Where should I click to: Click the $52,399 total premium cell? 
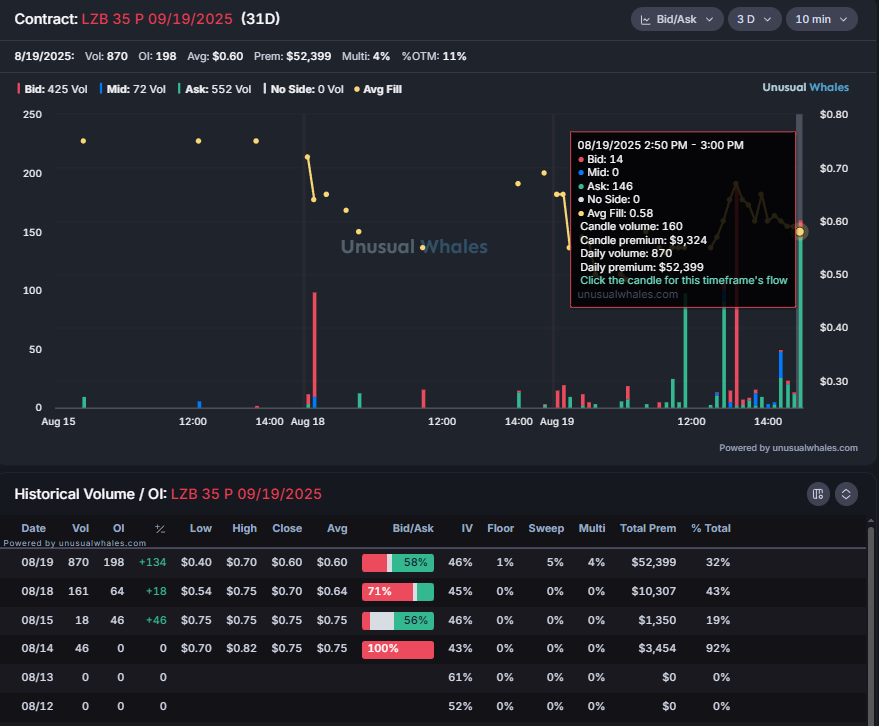tap(654, 562)
